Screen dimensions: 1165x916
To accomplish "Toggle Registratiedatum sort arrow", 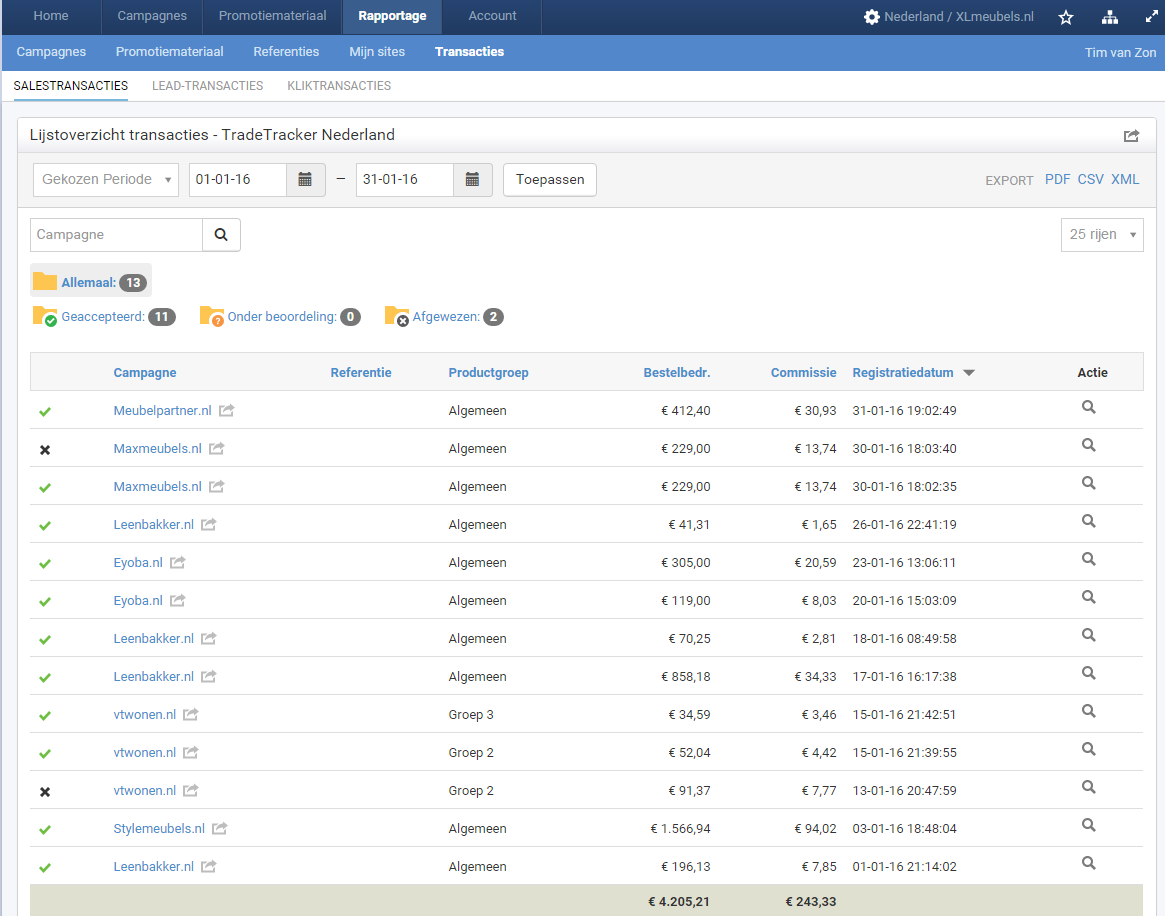I will 969,373.
